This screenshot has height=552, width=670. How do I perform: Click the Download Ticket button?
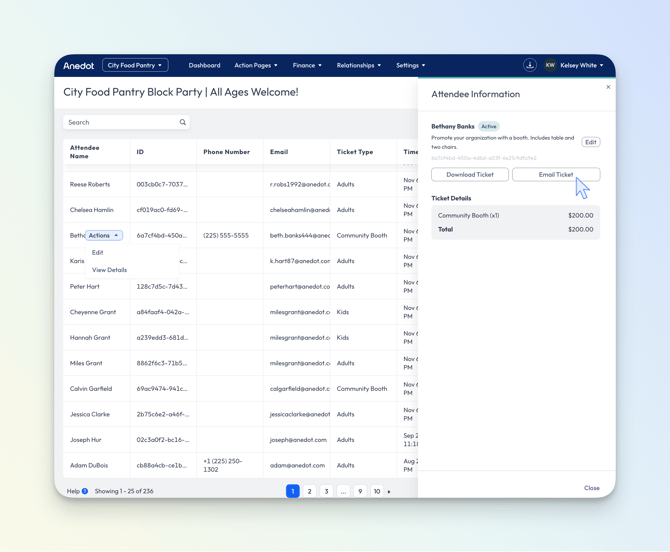pyautogui.click(x=470, y=174)
